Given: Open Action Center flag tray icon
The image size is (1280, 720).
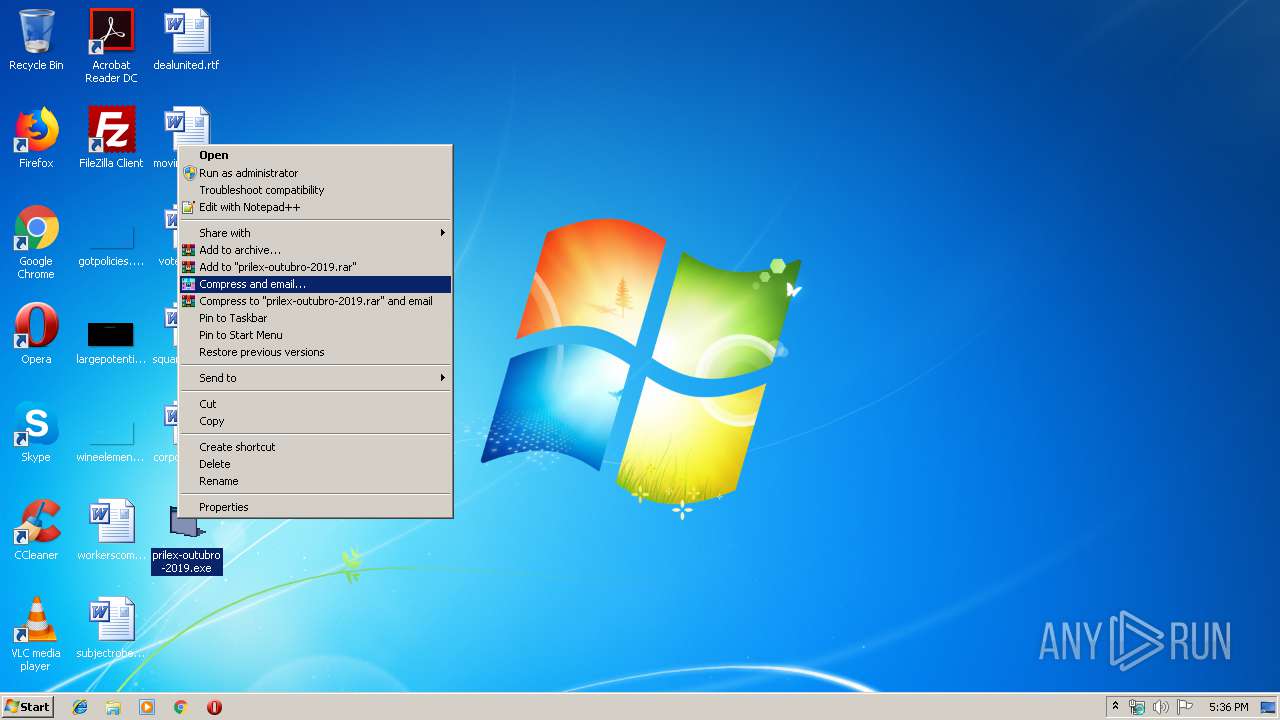Looking at the screenshot, I should 1185,707.
